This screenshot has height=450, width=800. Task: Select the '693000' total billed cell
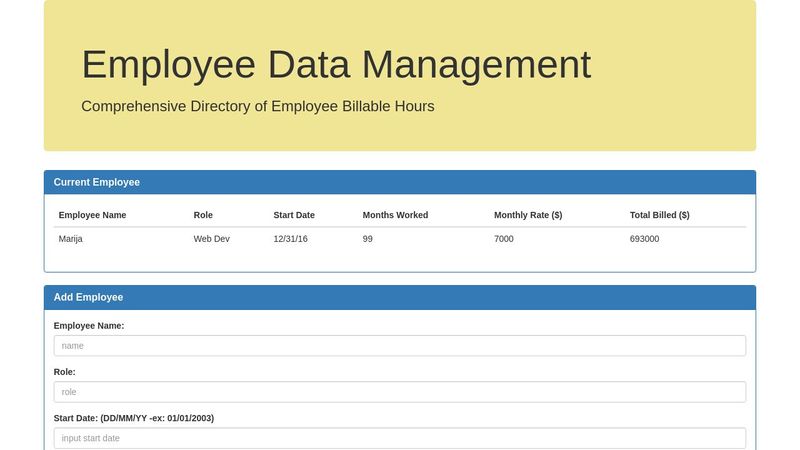(x=644, y=239)
